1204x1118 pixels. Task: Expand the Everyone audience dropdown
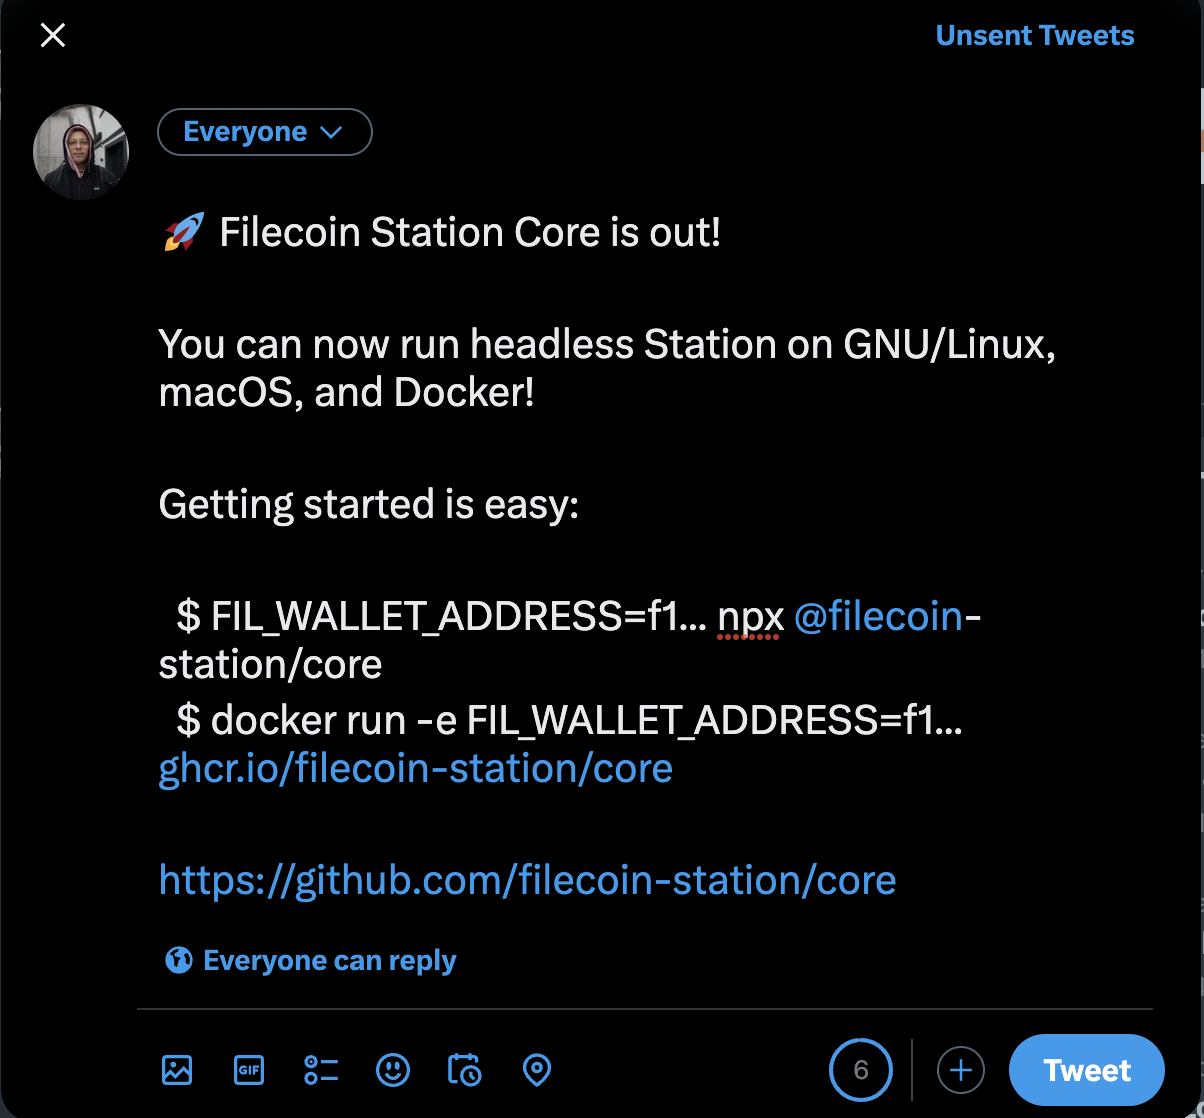(264, 132)
